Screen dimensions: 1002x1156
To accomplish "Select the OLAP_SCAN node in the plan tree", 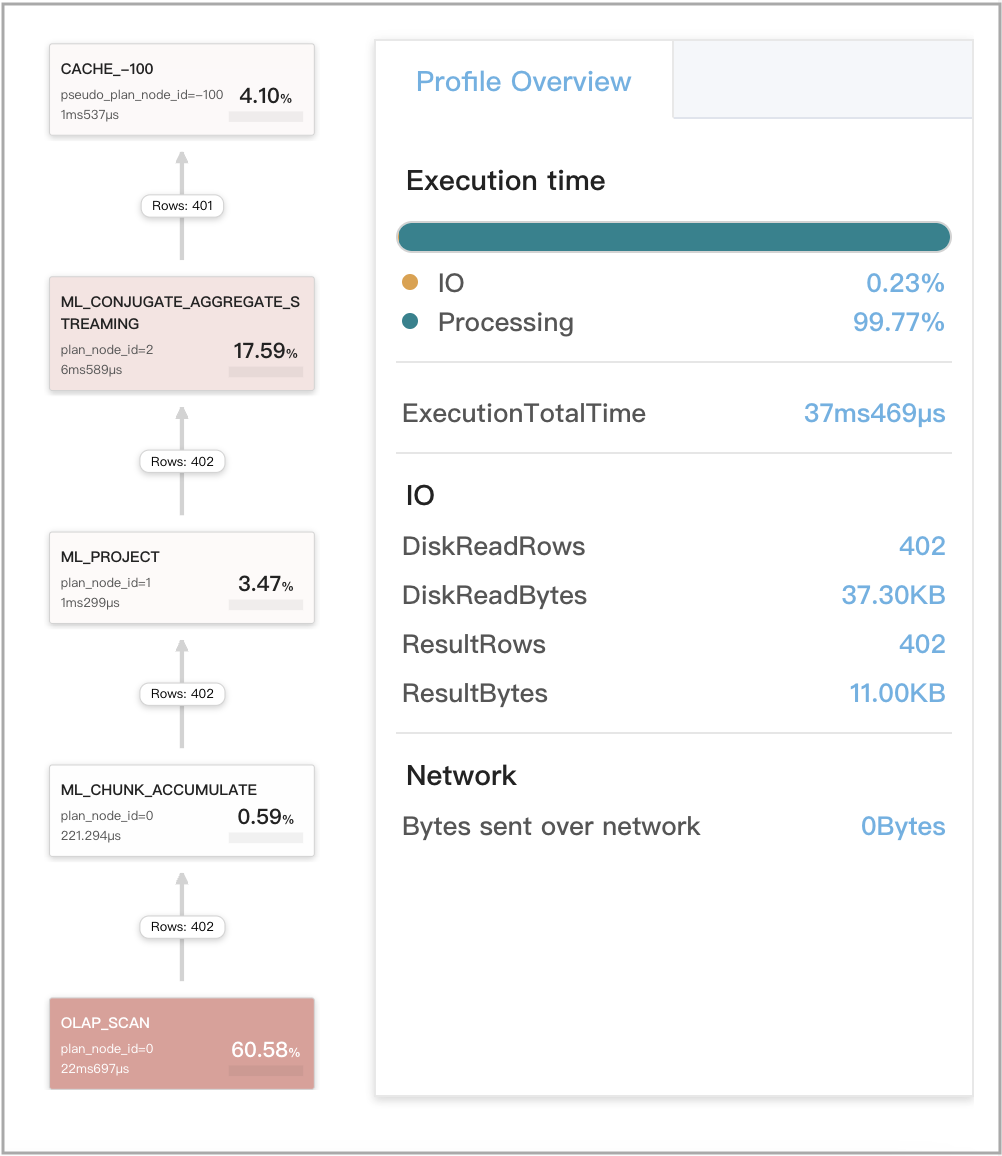I will click(x=181, y=1043).
